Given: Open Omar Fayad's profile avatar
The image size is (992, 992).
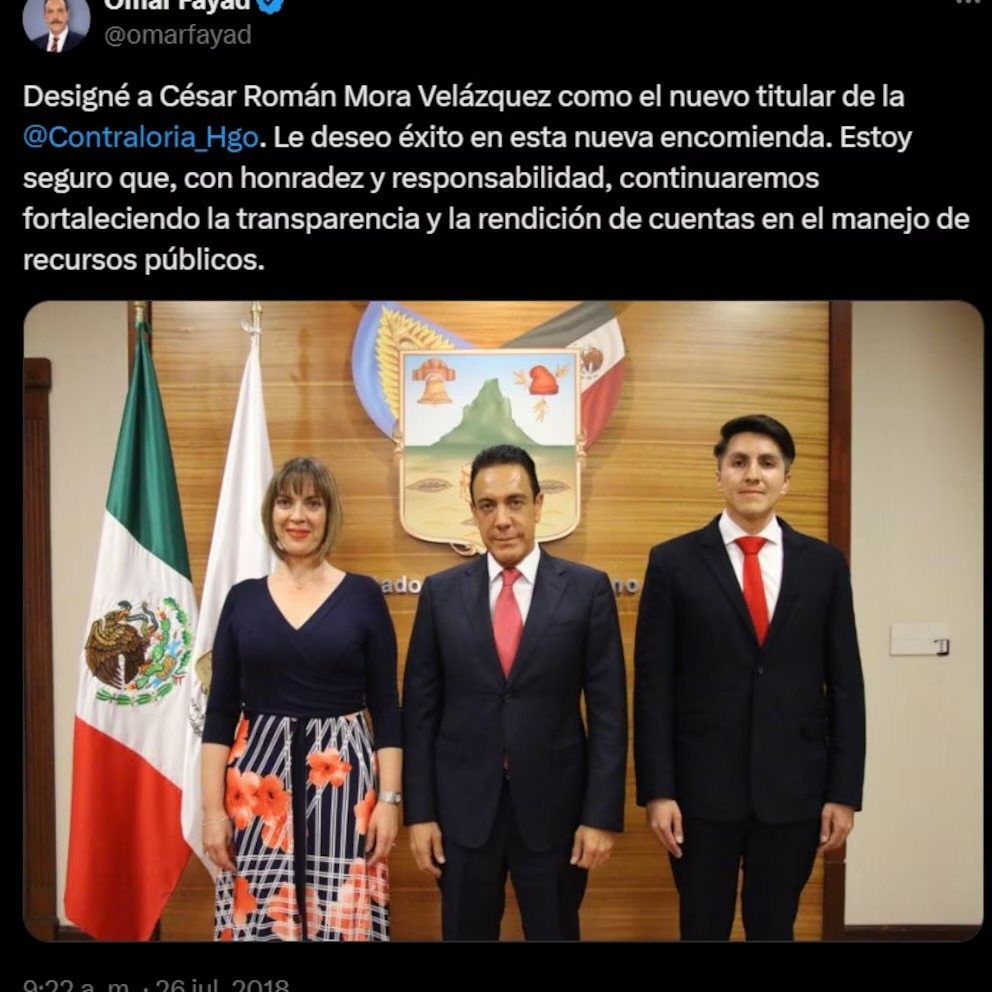Looking at the screenshot, I should tap(56, 23).
